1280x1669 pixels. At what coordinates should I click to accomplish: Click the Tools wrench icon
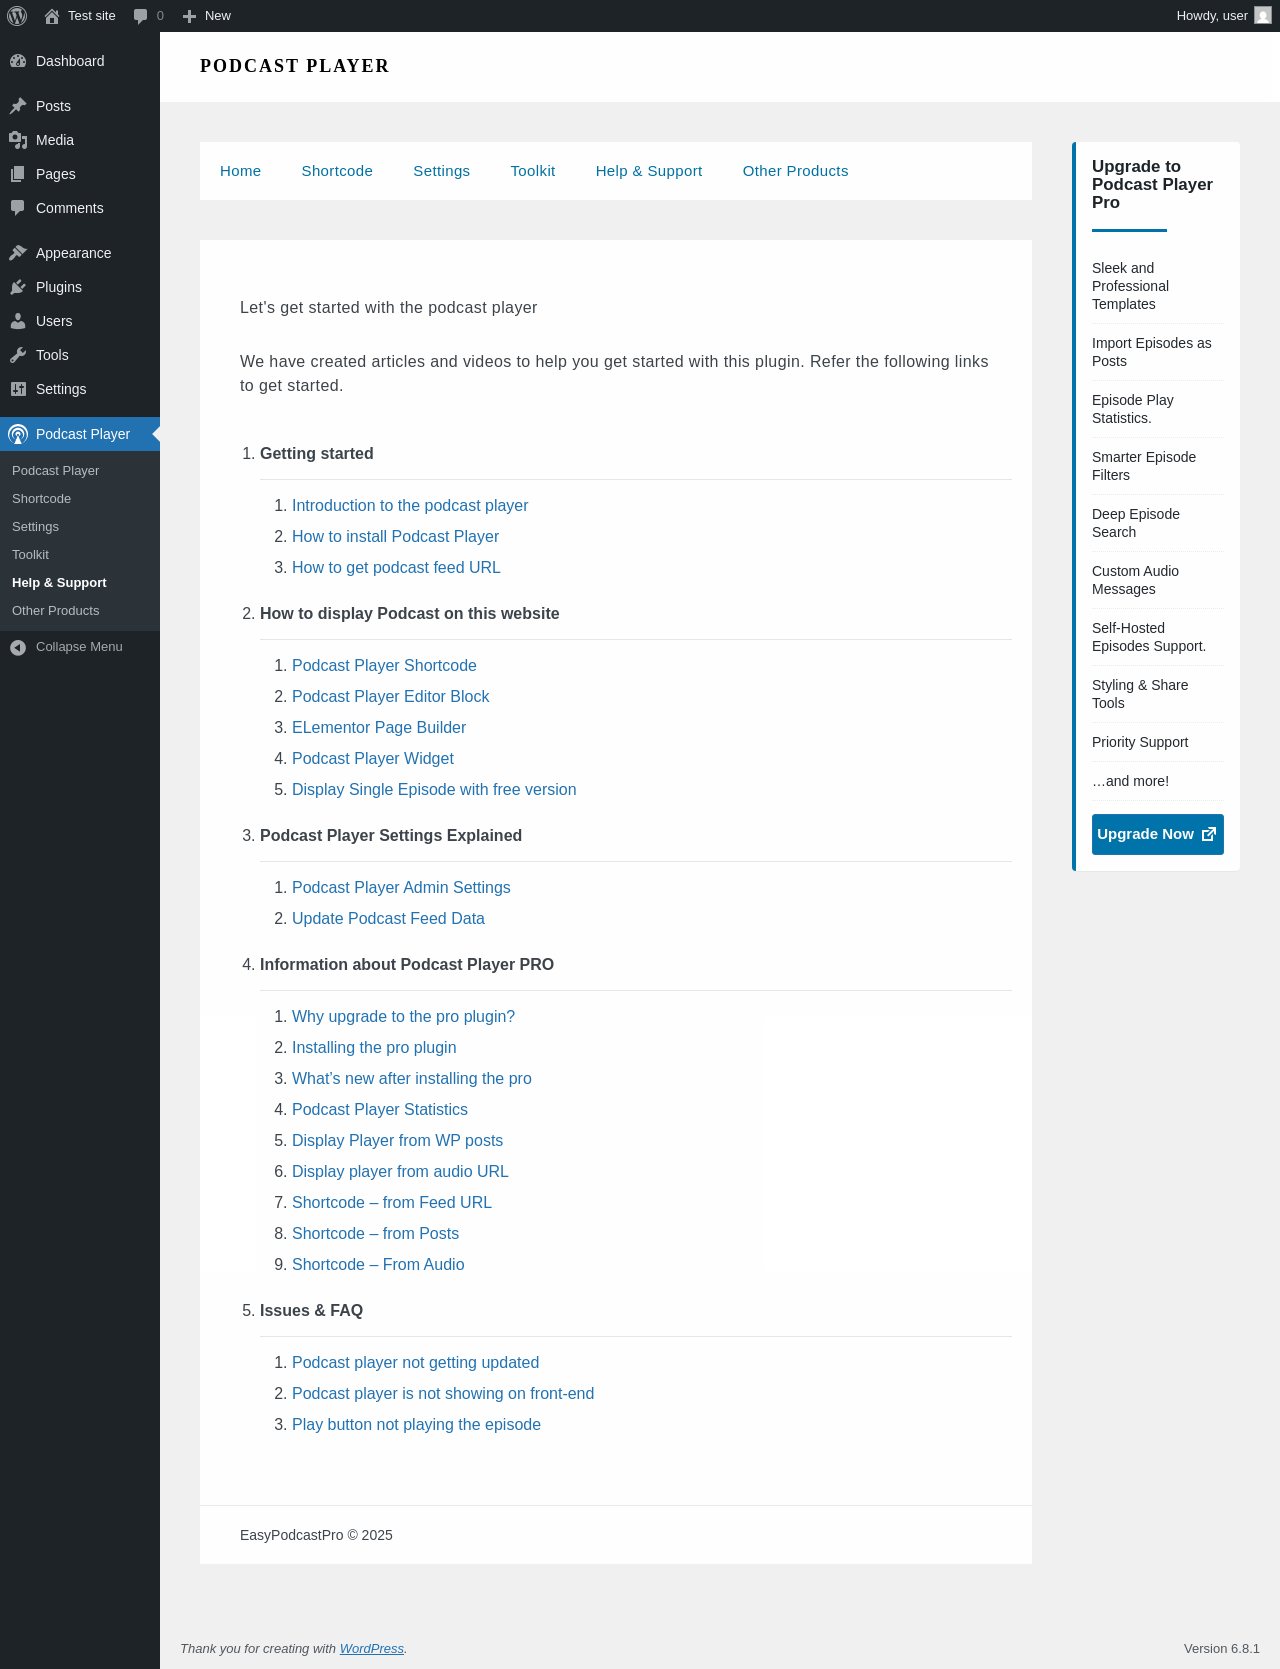[18, 355]
